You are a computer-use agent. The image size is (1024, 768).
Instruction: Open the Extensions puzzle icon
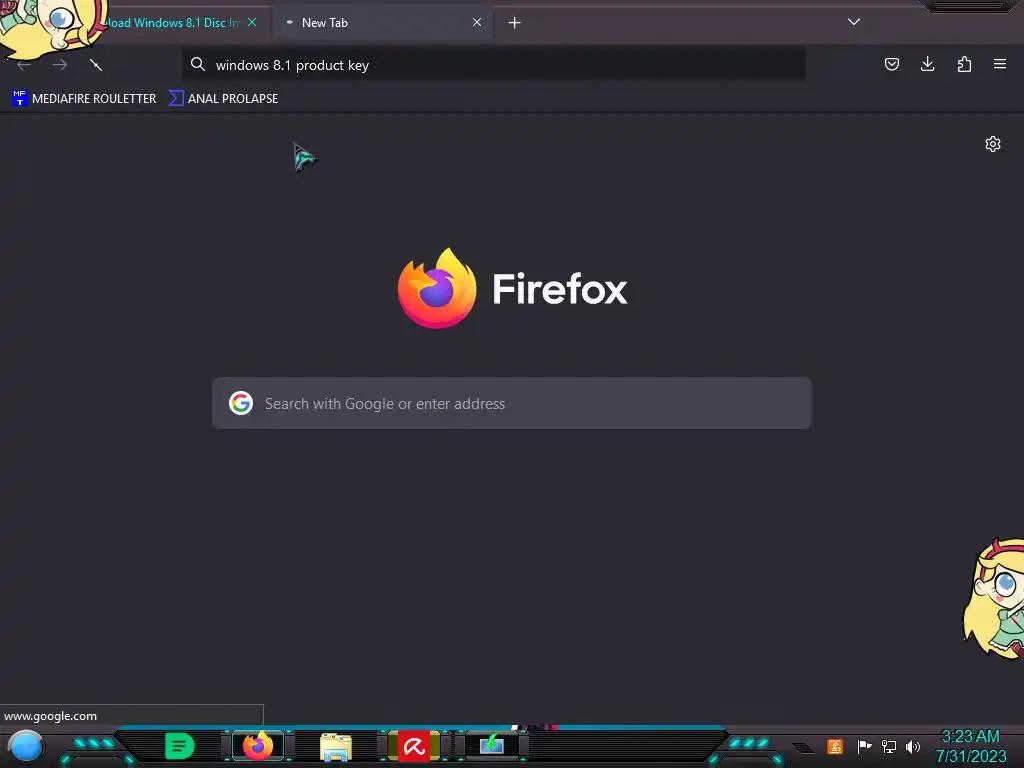click(x=964, y=64)
